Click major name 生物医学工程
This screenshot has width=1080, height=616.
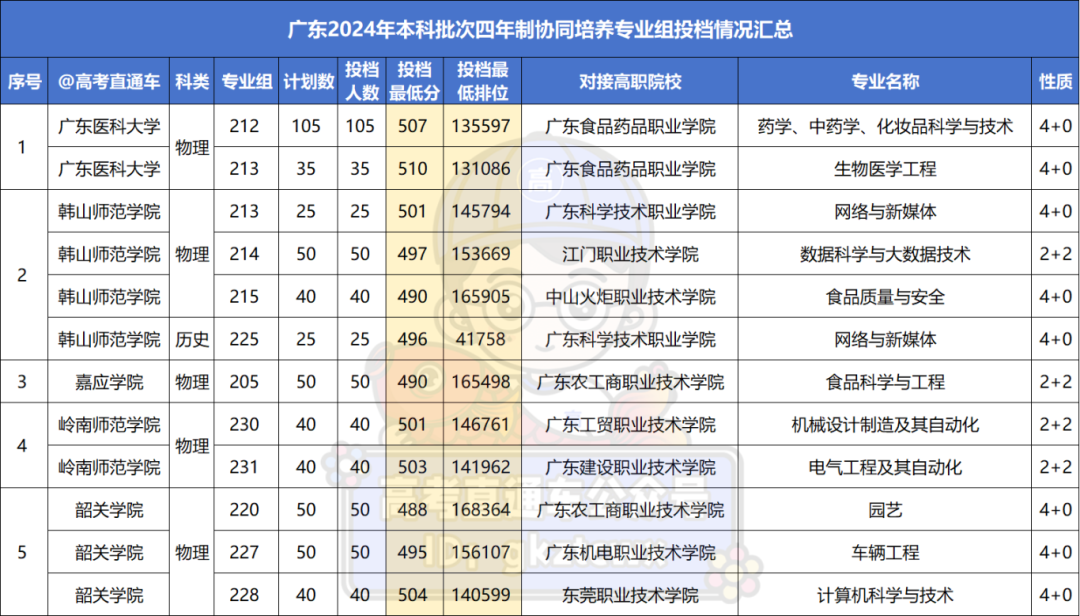[x=884, y=169]
